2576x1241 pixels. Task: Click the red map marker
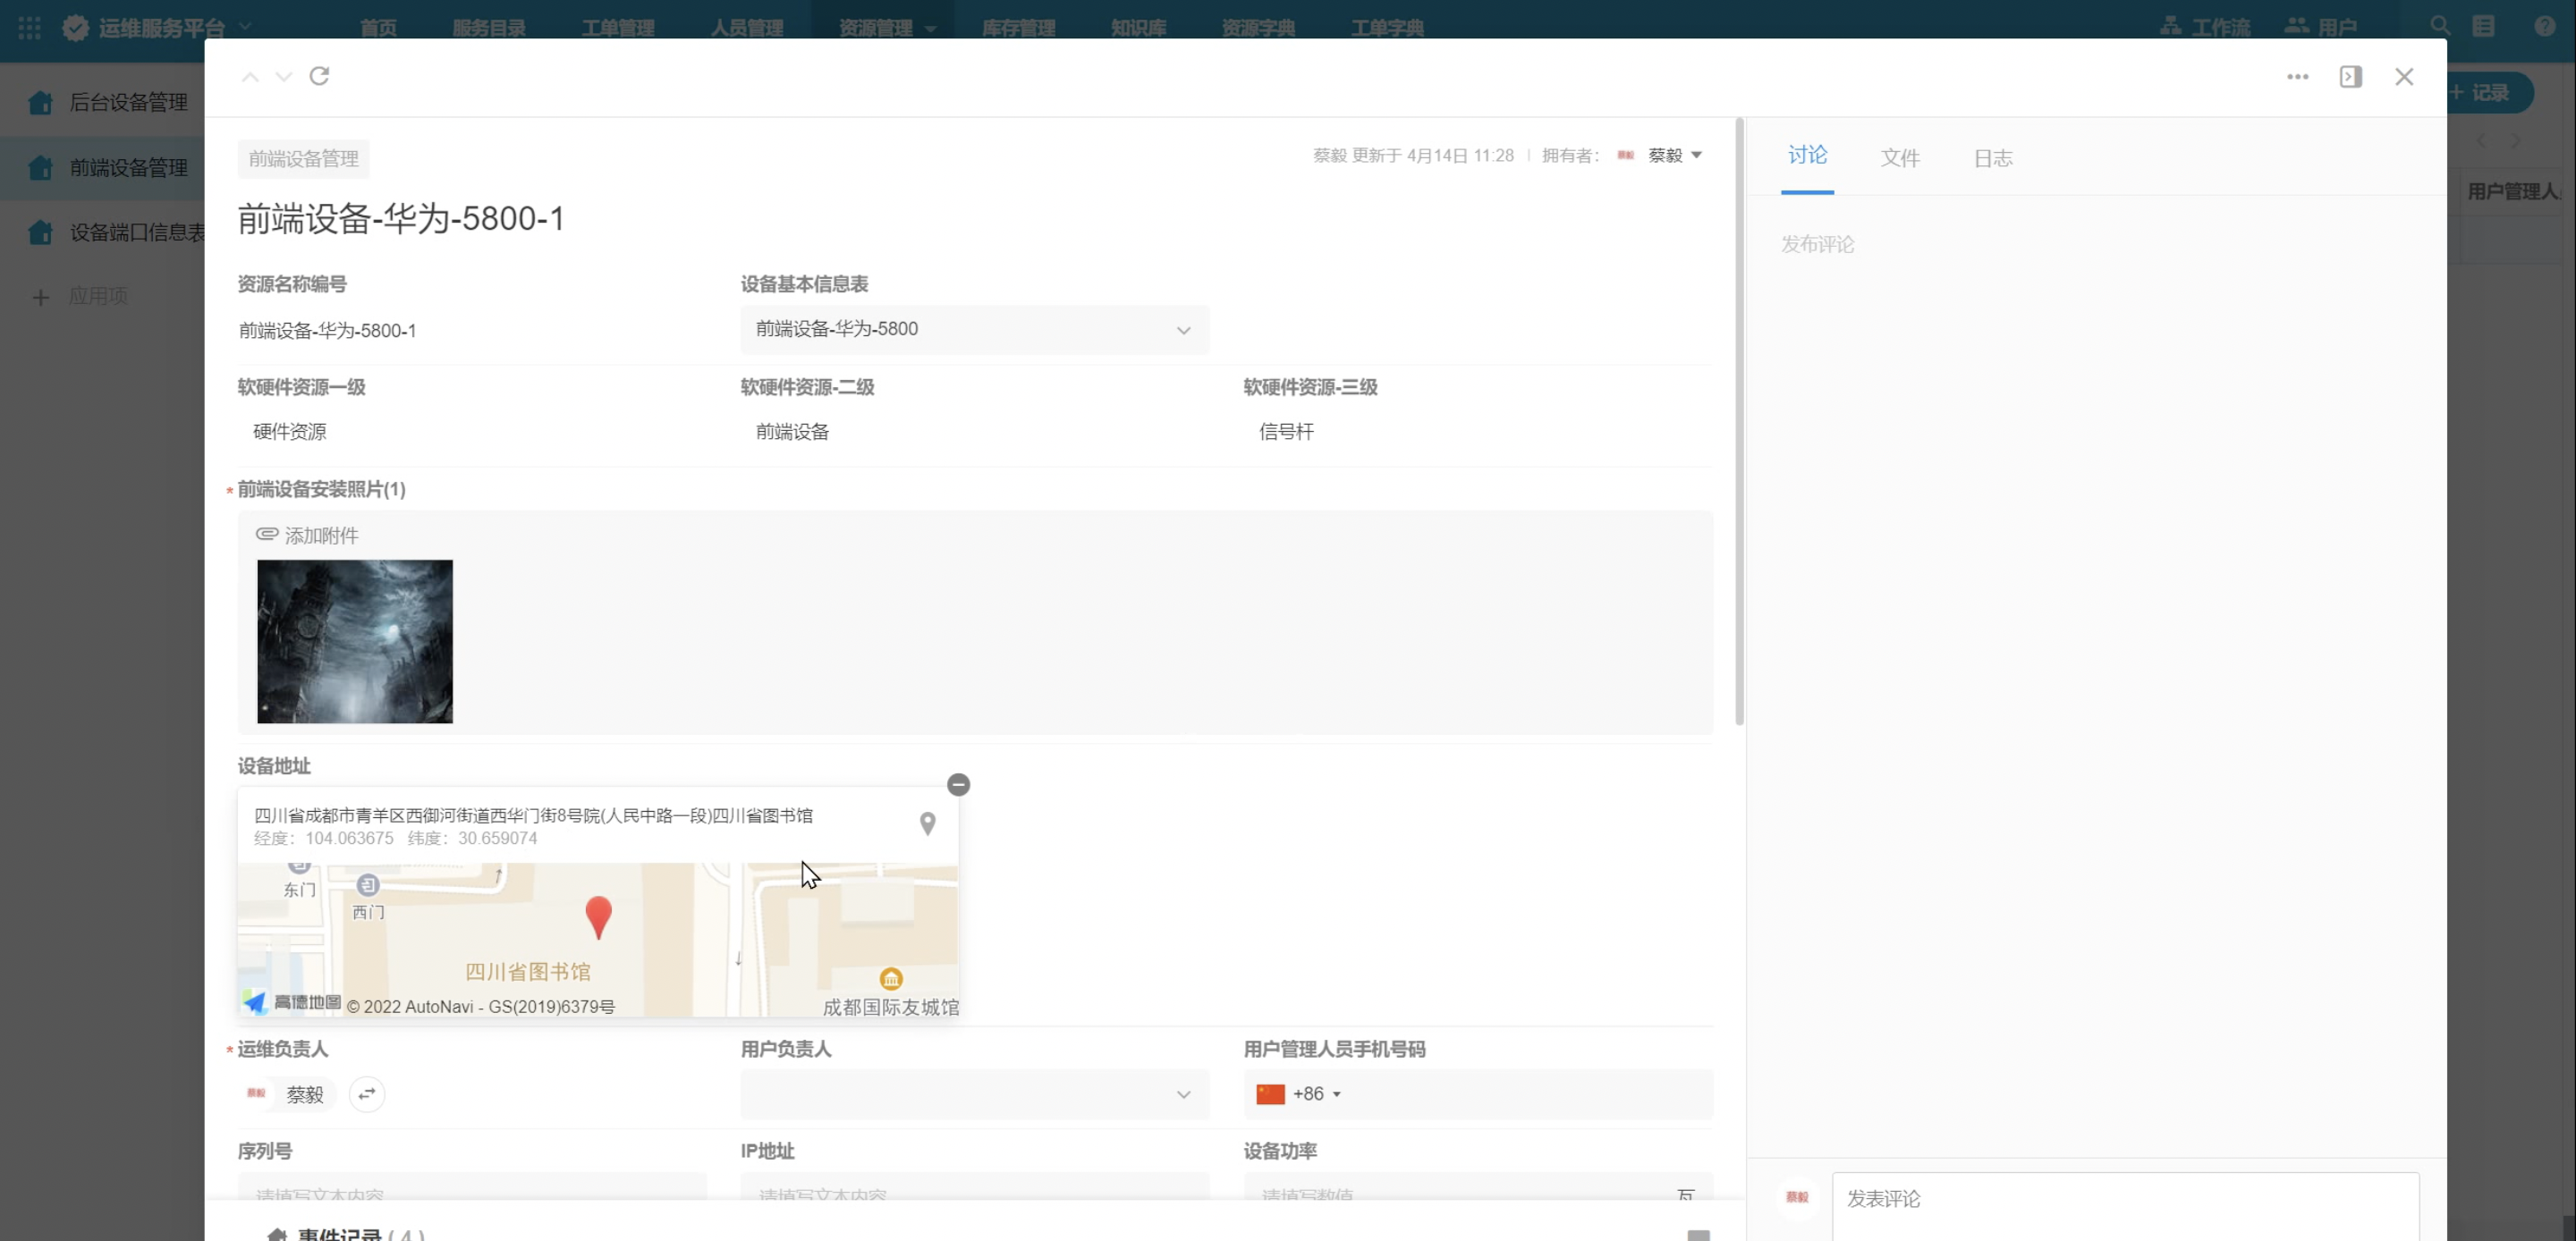(598, 916)
